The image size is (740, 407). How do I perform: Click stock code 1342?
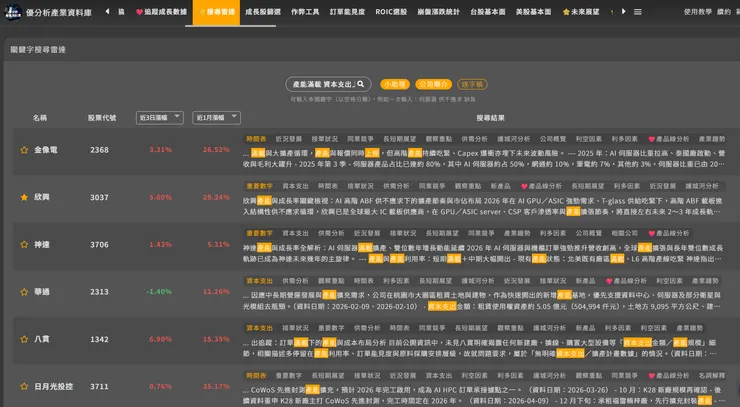coord(99,339)
